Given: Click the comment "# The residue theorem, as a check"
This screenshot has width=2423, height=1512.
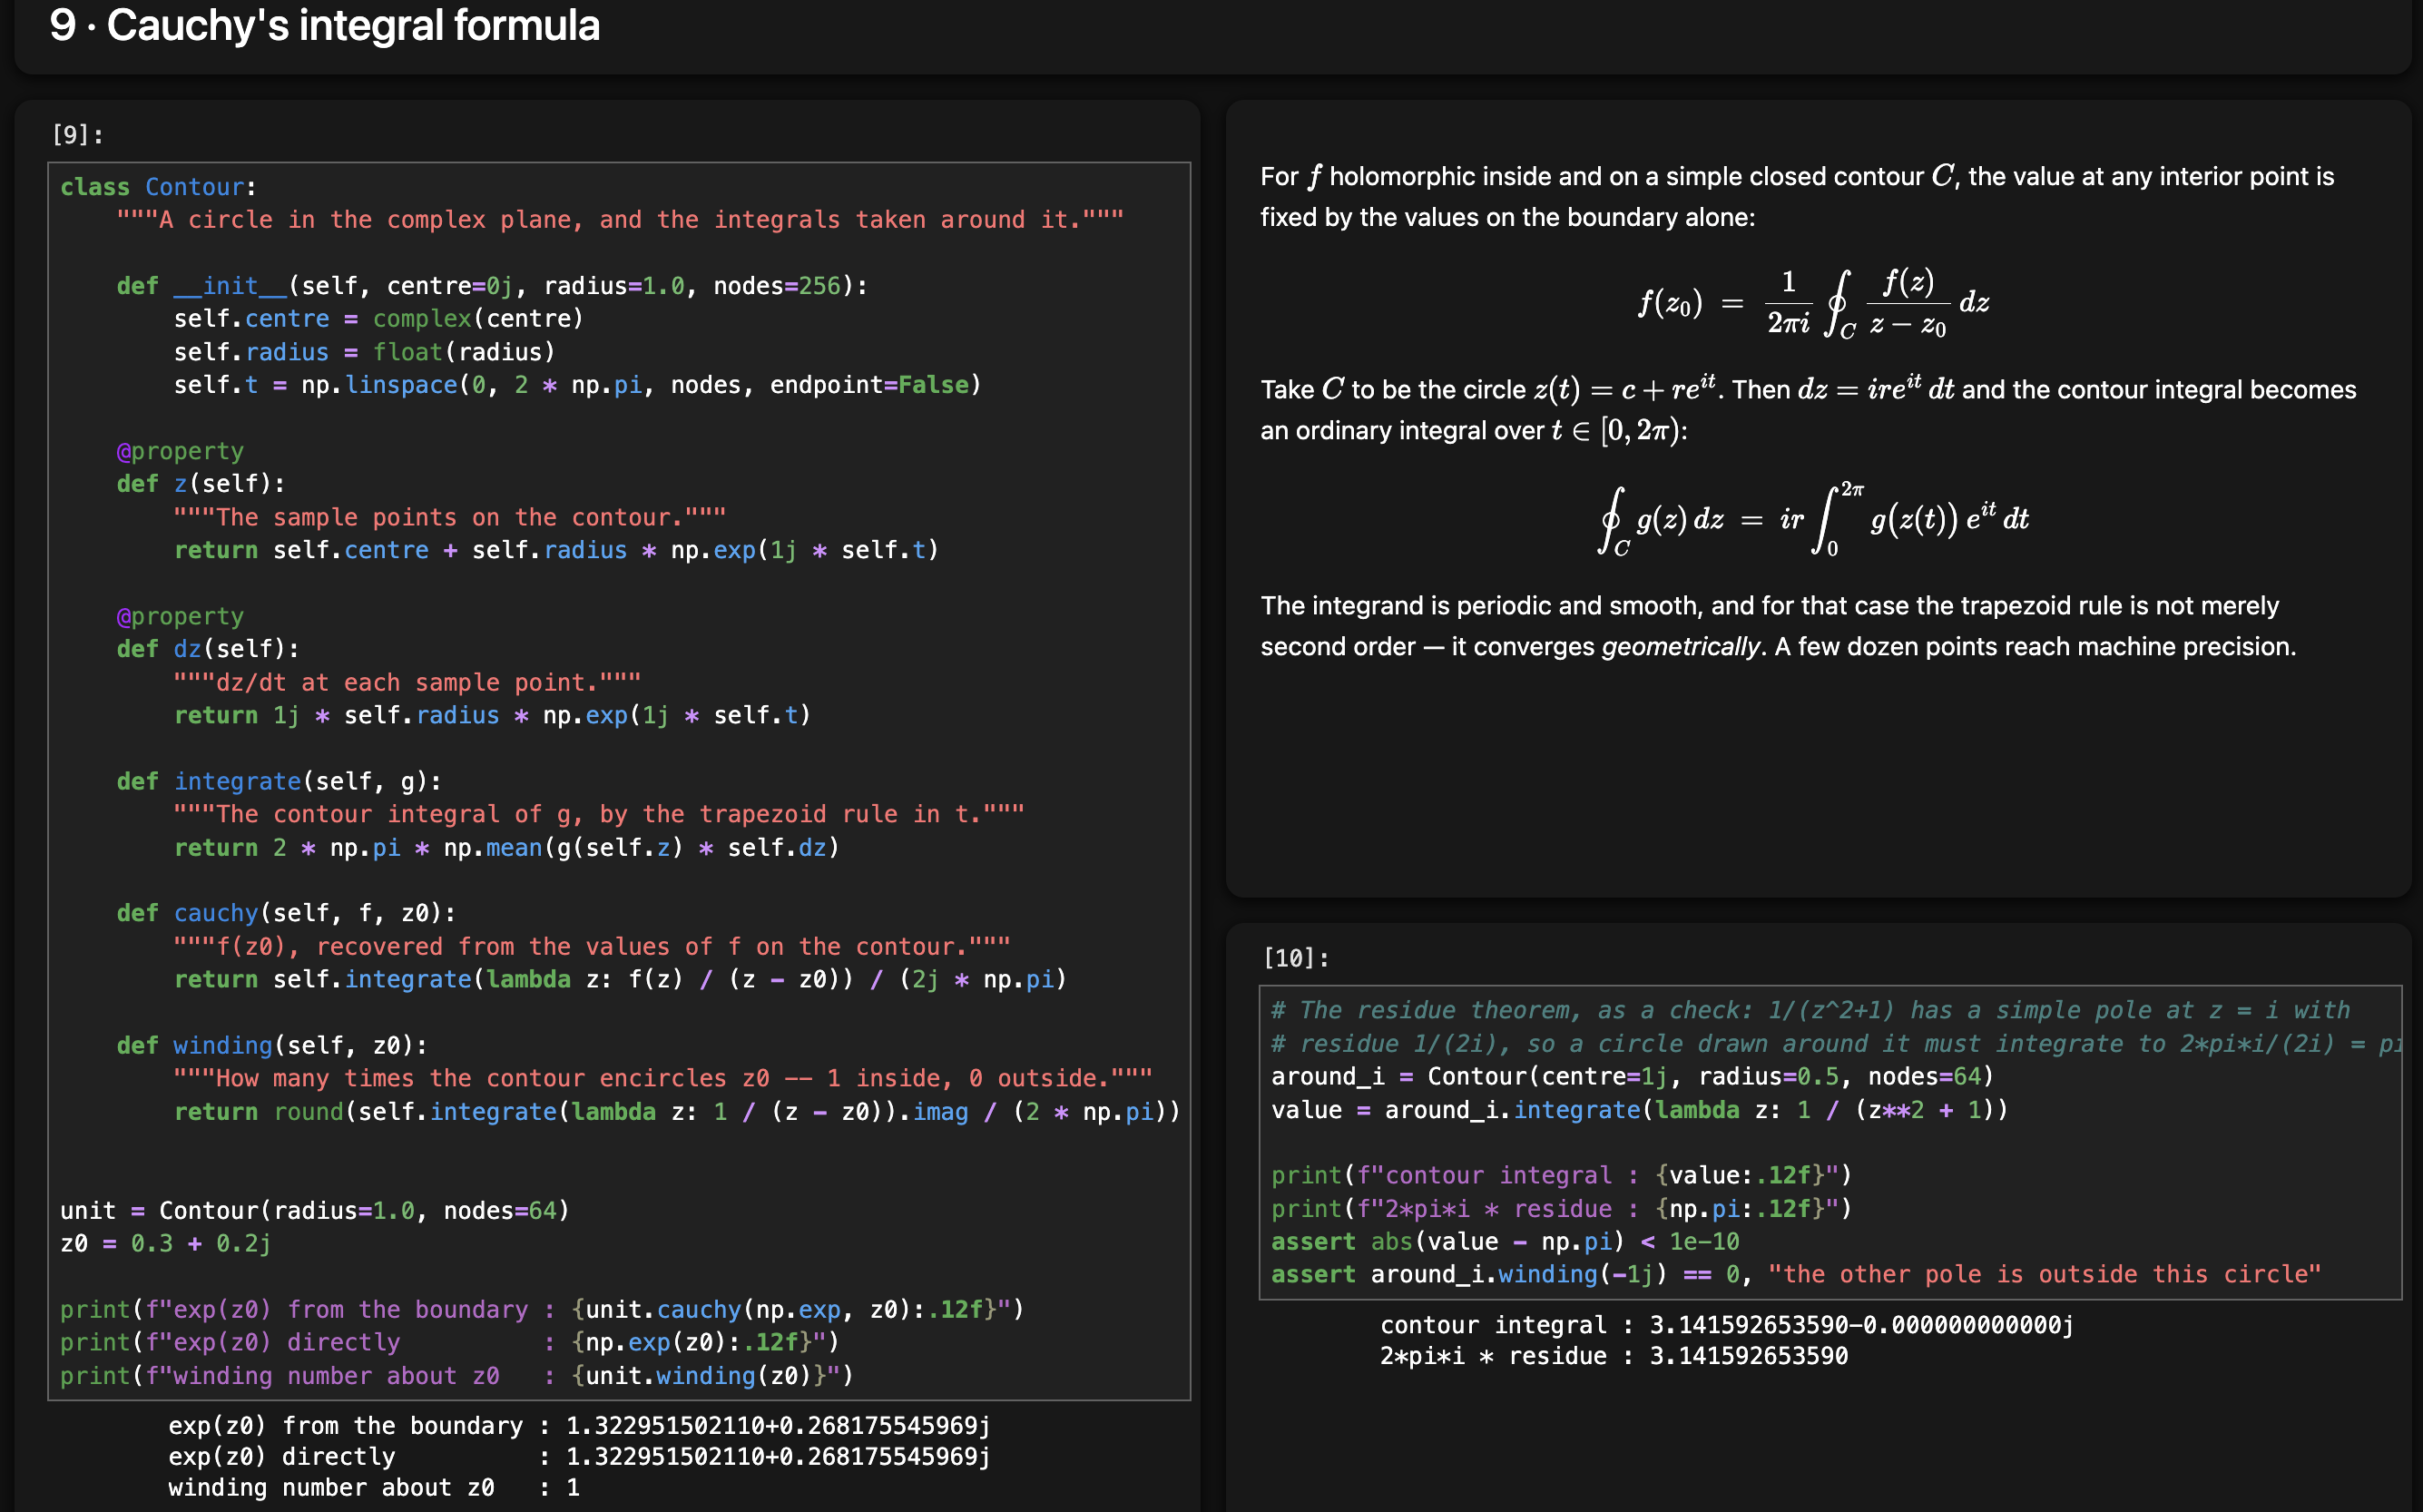Looking at the screenshot, I should point(1811,1010).
